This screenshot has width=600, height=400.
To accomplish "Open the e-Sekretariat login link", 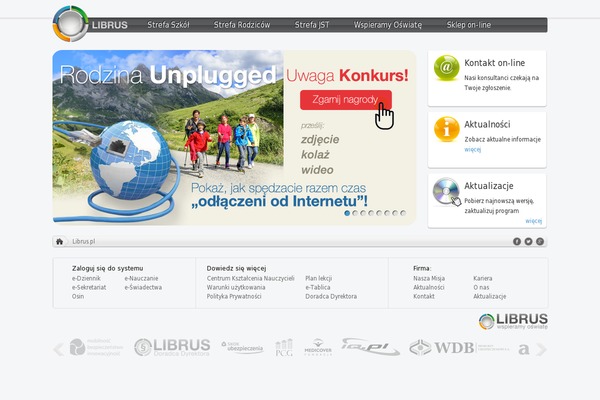I will click(x=89, y=287).
